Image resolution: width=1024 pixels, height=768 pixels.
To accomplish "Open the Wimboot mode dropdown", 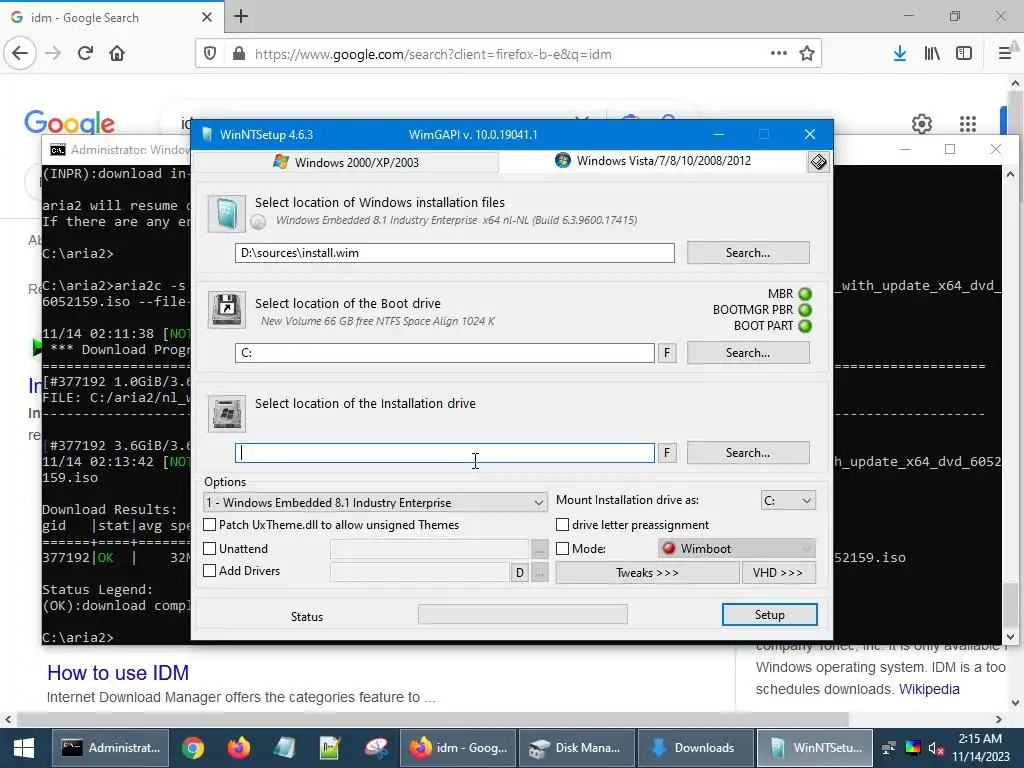I will click(x=737, y=549).
